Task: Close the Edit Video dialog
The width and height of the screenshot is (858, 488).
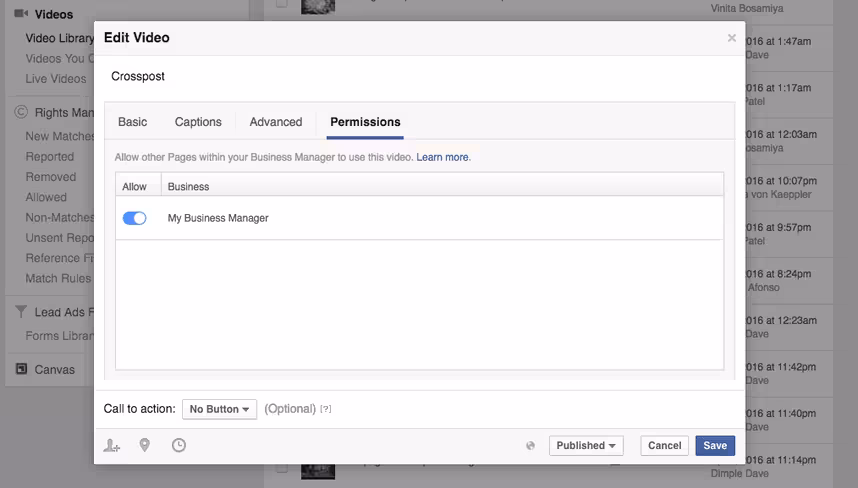Action: (x=732, y=38)
